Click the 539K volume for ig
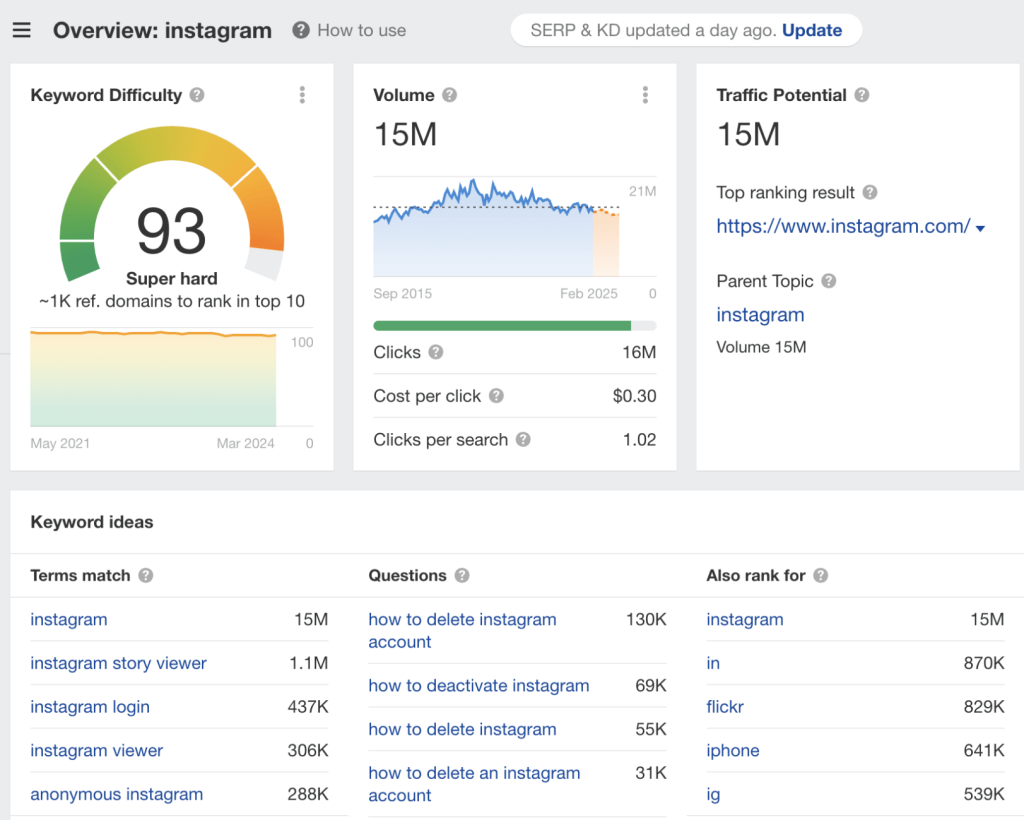Screen dimensions: 1024x820 [984, 795]
